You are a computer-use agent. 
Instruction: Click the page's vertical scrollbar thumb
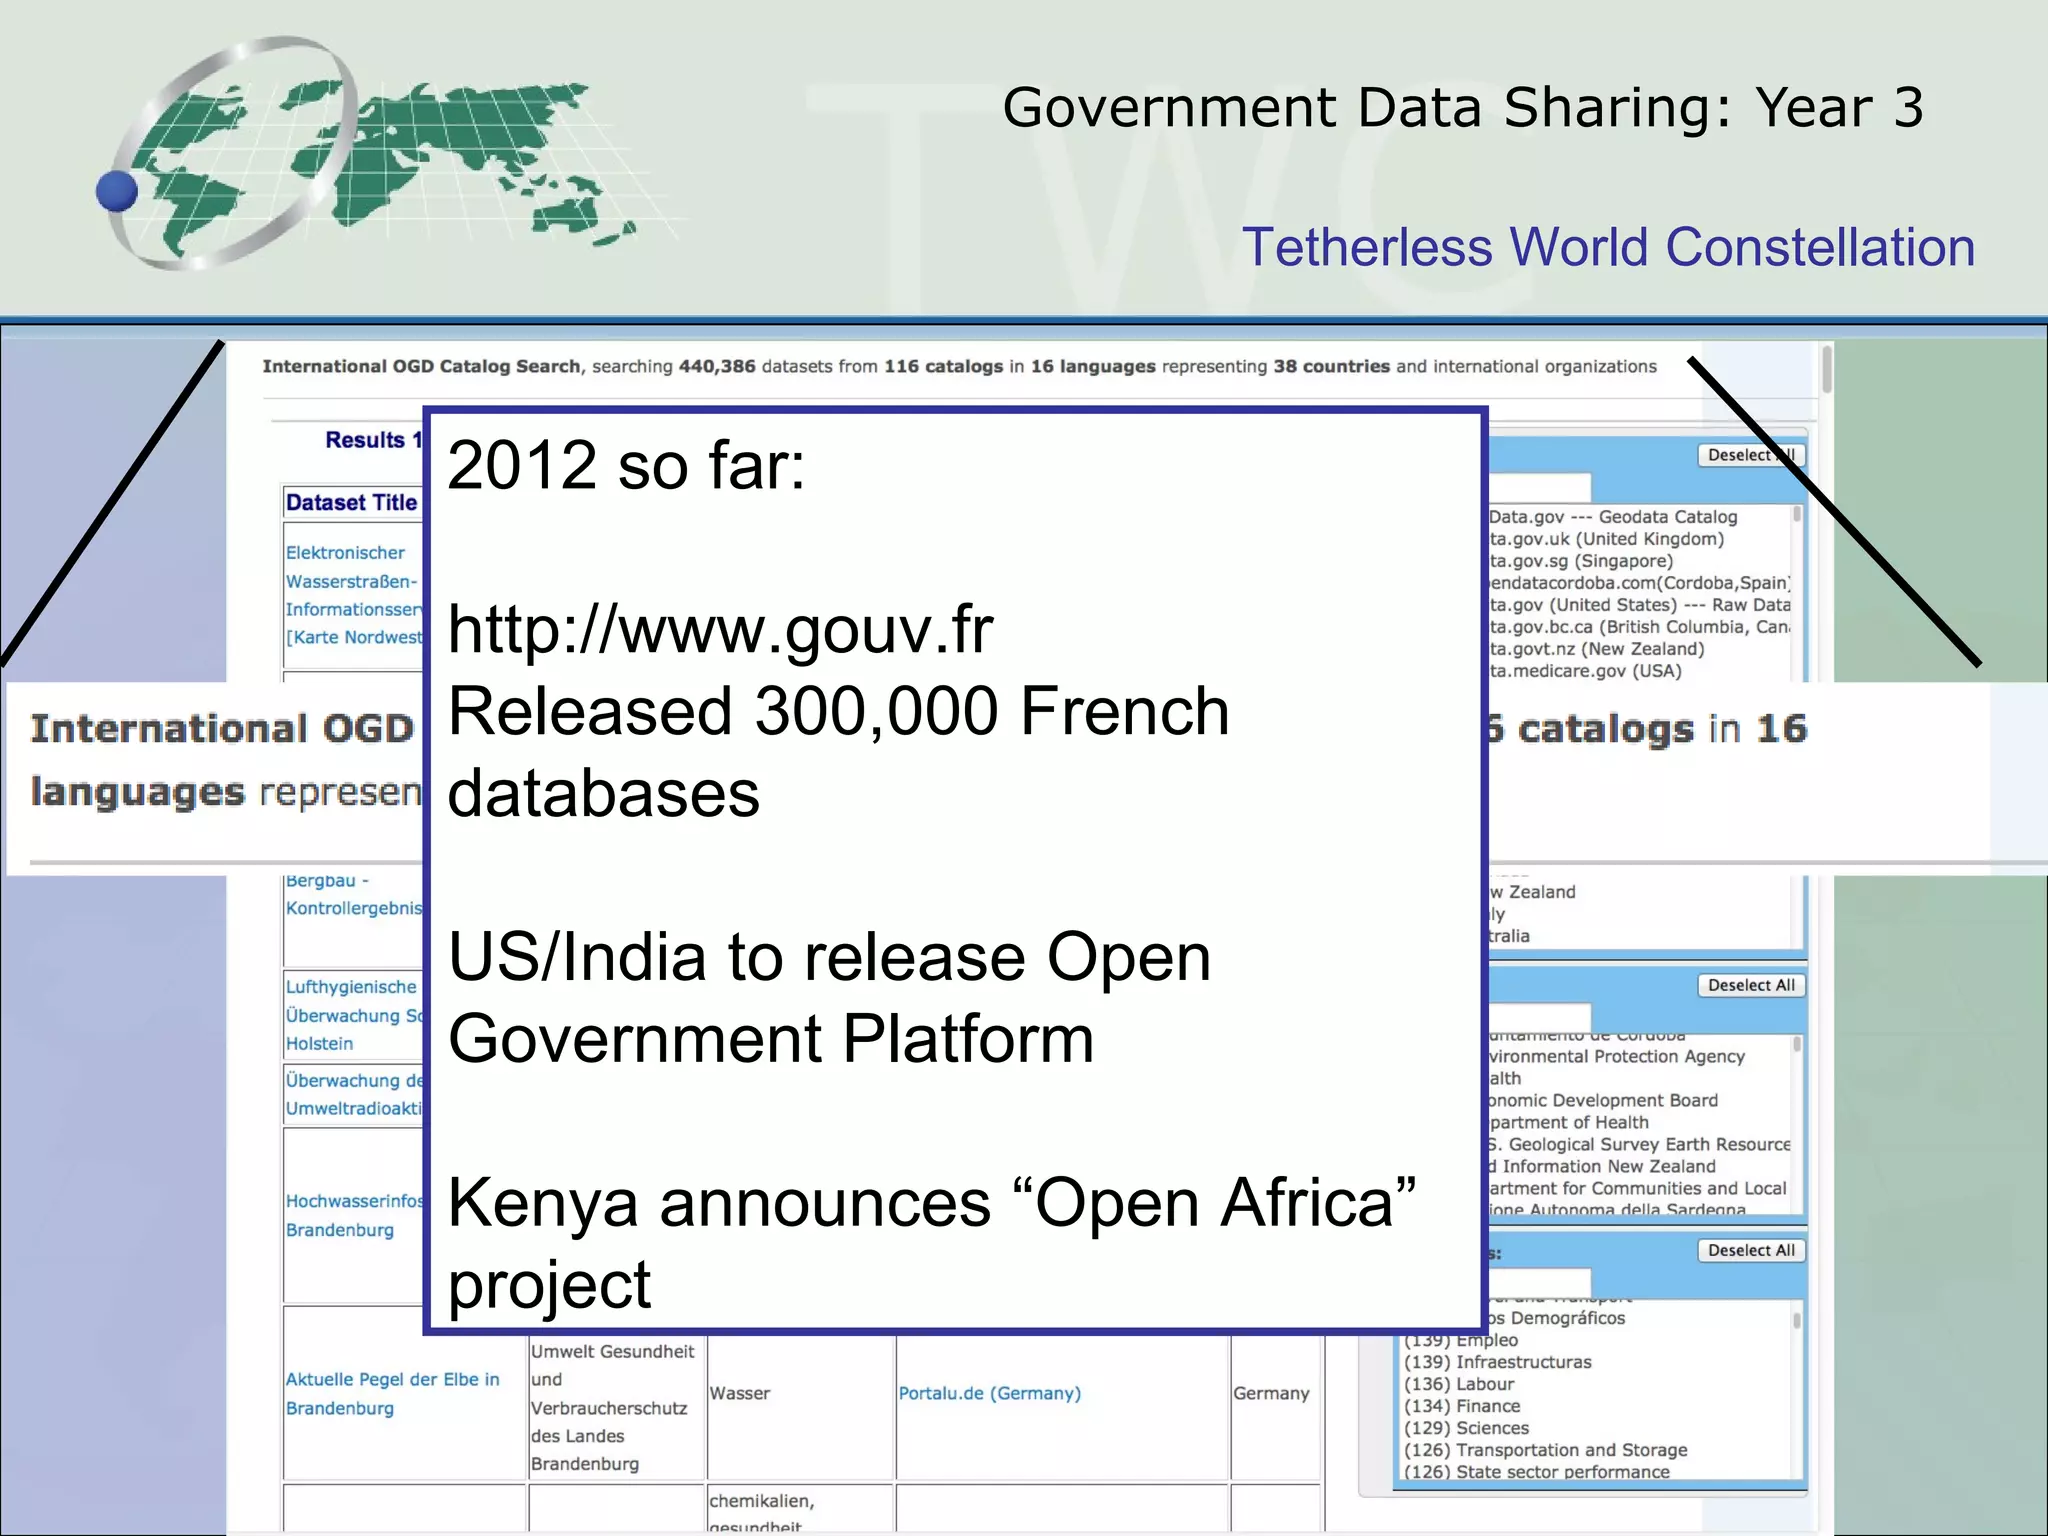pos(1827,369)
